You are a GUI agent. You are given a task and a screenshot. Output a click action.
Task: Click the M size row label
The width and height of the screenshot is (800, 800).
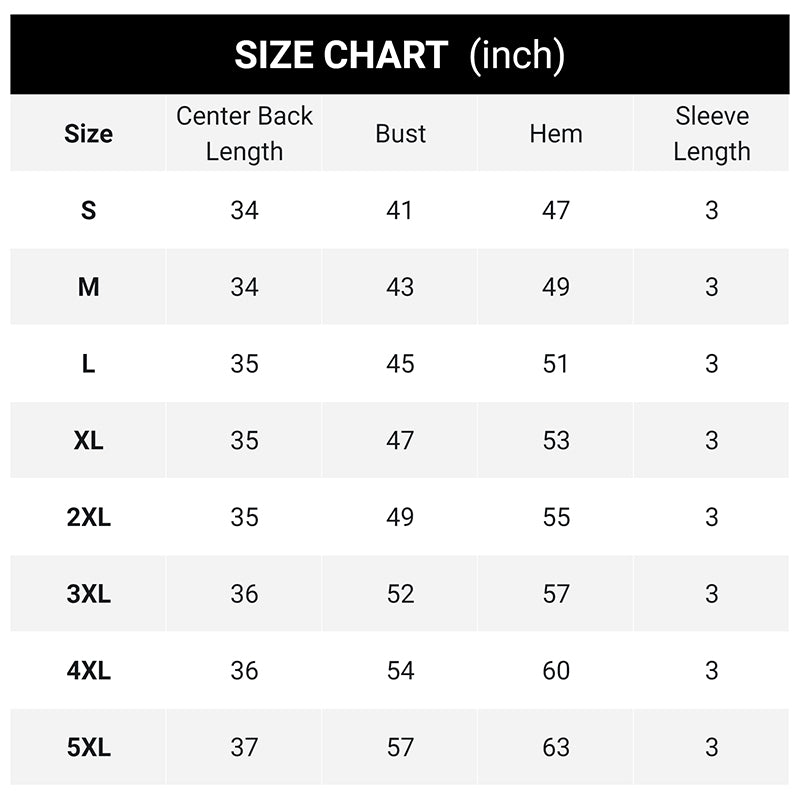(88, 287)
